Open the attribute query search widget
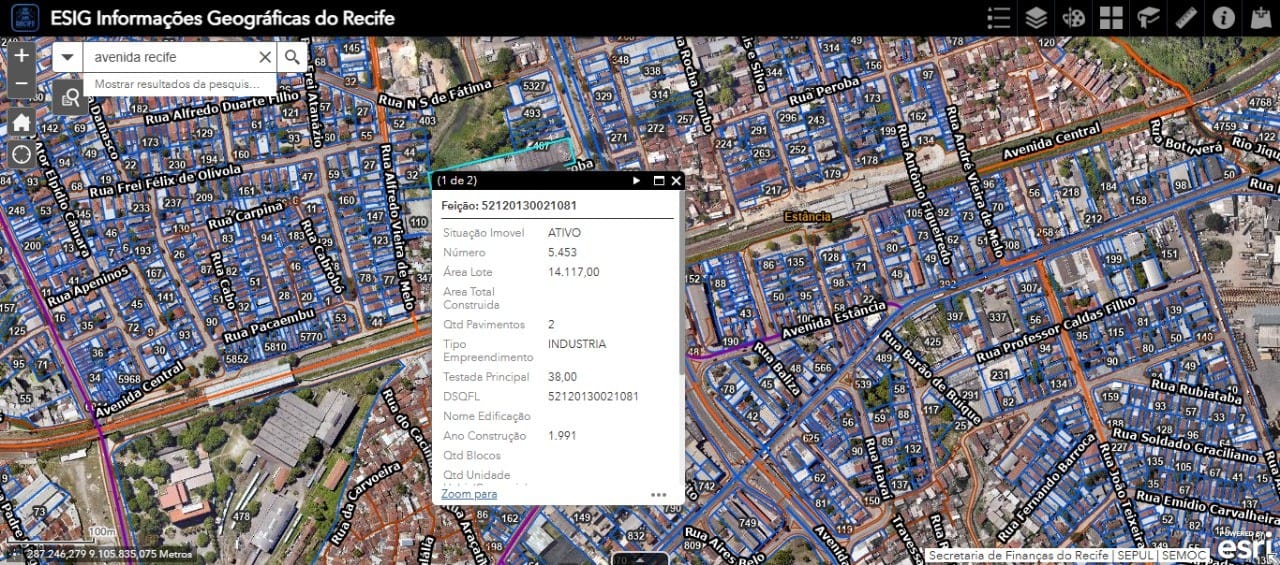 tap(70, 96)
